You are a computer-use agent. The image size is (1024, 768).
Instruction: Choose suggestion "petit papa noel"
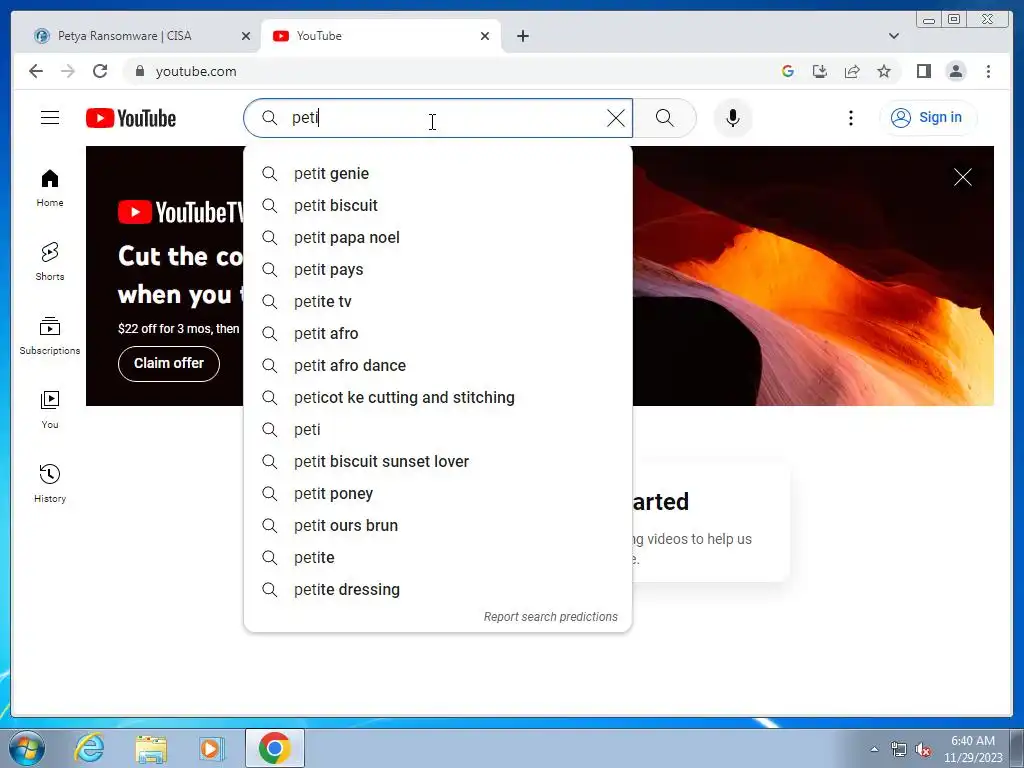[x=438, y=238]
